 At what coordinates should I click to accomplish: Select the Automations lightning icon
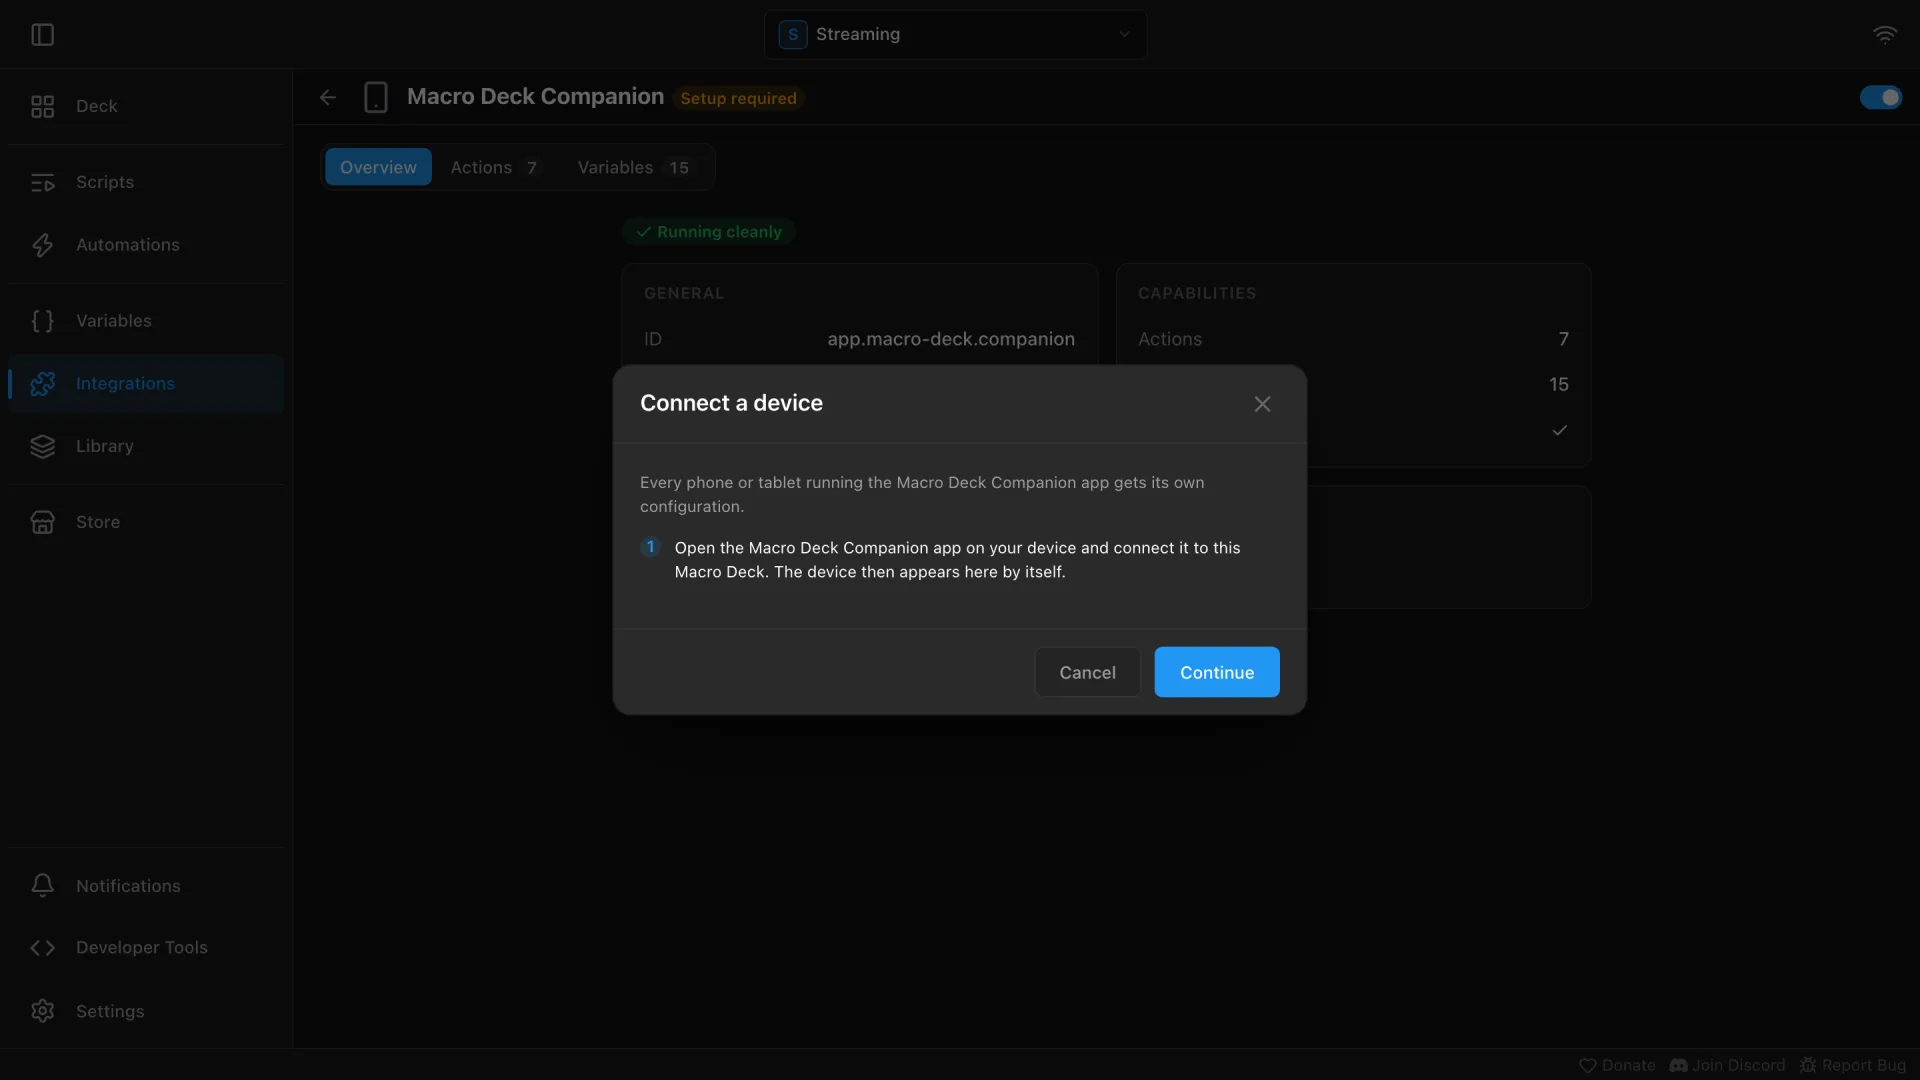42,245
